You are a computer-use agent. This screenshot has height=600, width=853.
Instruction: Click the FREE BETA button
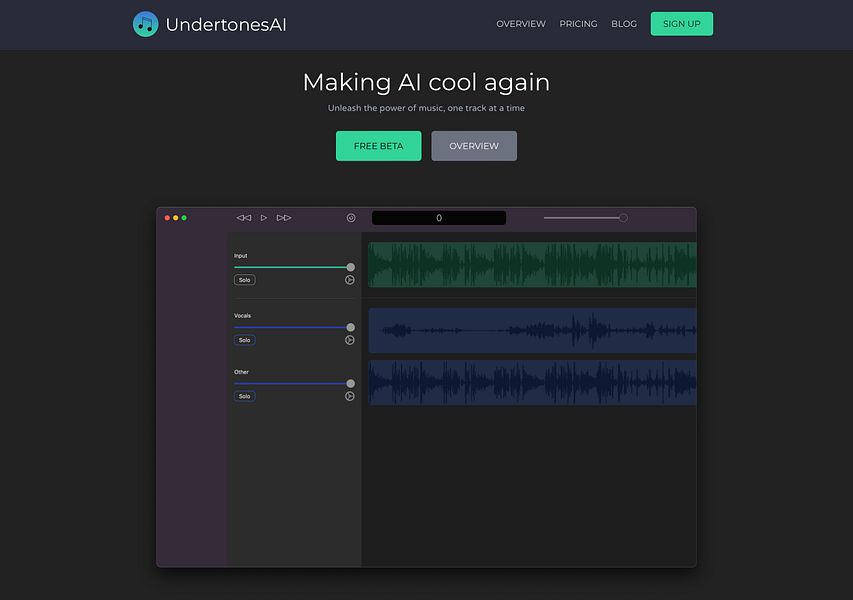click(x=378, y=145)
